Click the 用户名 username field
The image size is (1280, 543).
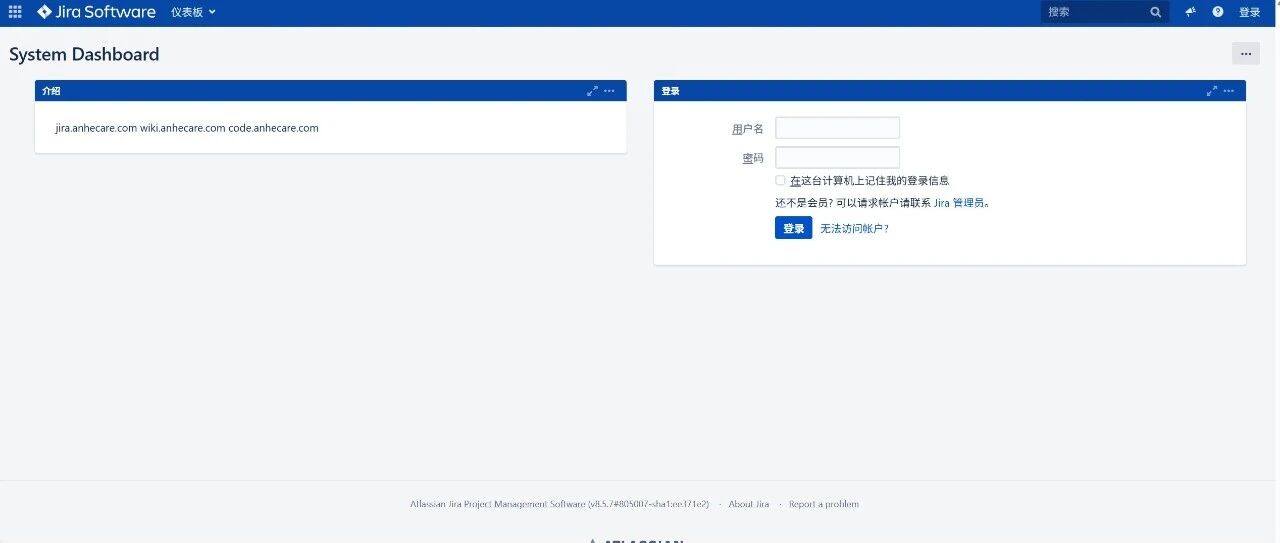[838, 128]
